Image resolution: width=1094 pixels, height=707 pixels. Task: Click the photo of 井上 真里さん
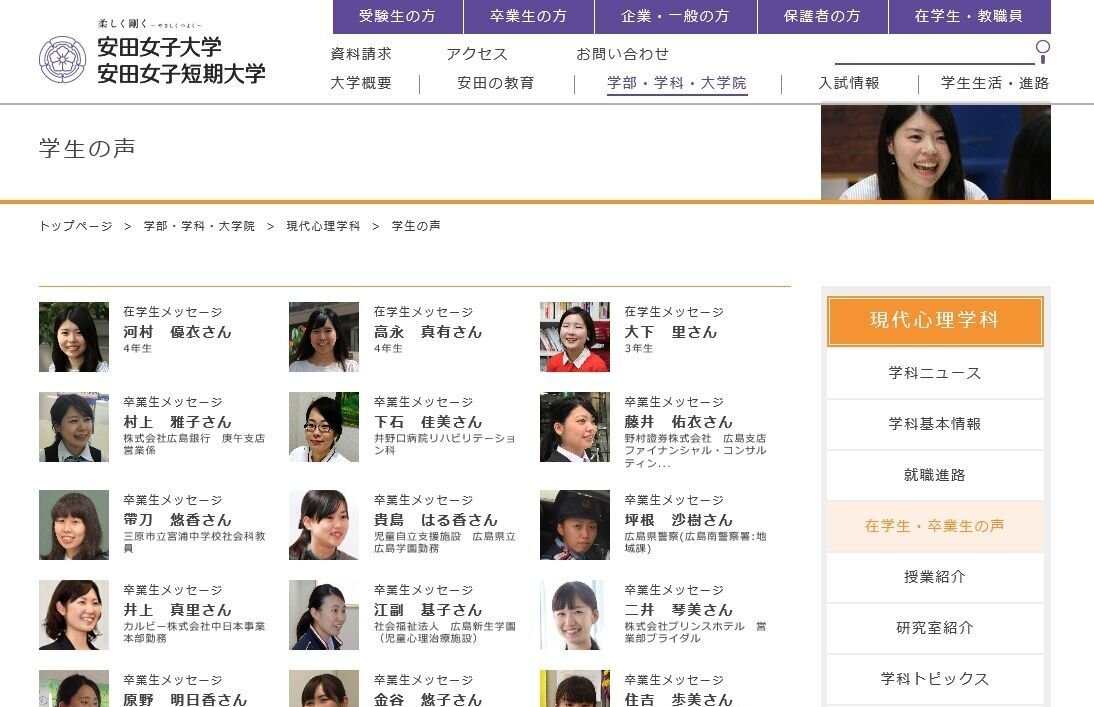[x=74, y=615]
